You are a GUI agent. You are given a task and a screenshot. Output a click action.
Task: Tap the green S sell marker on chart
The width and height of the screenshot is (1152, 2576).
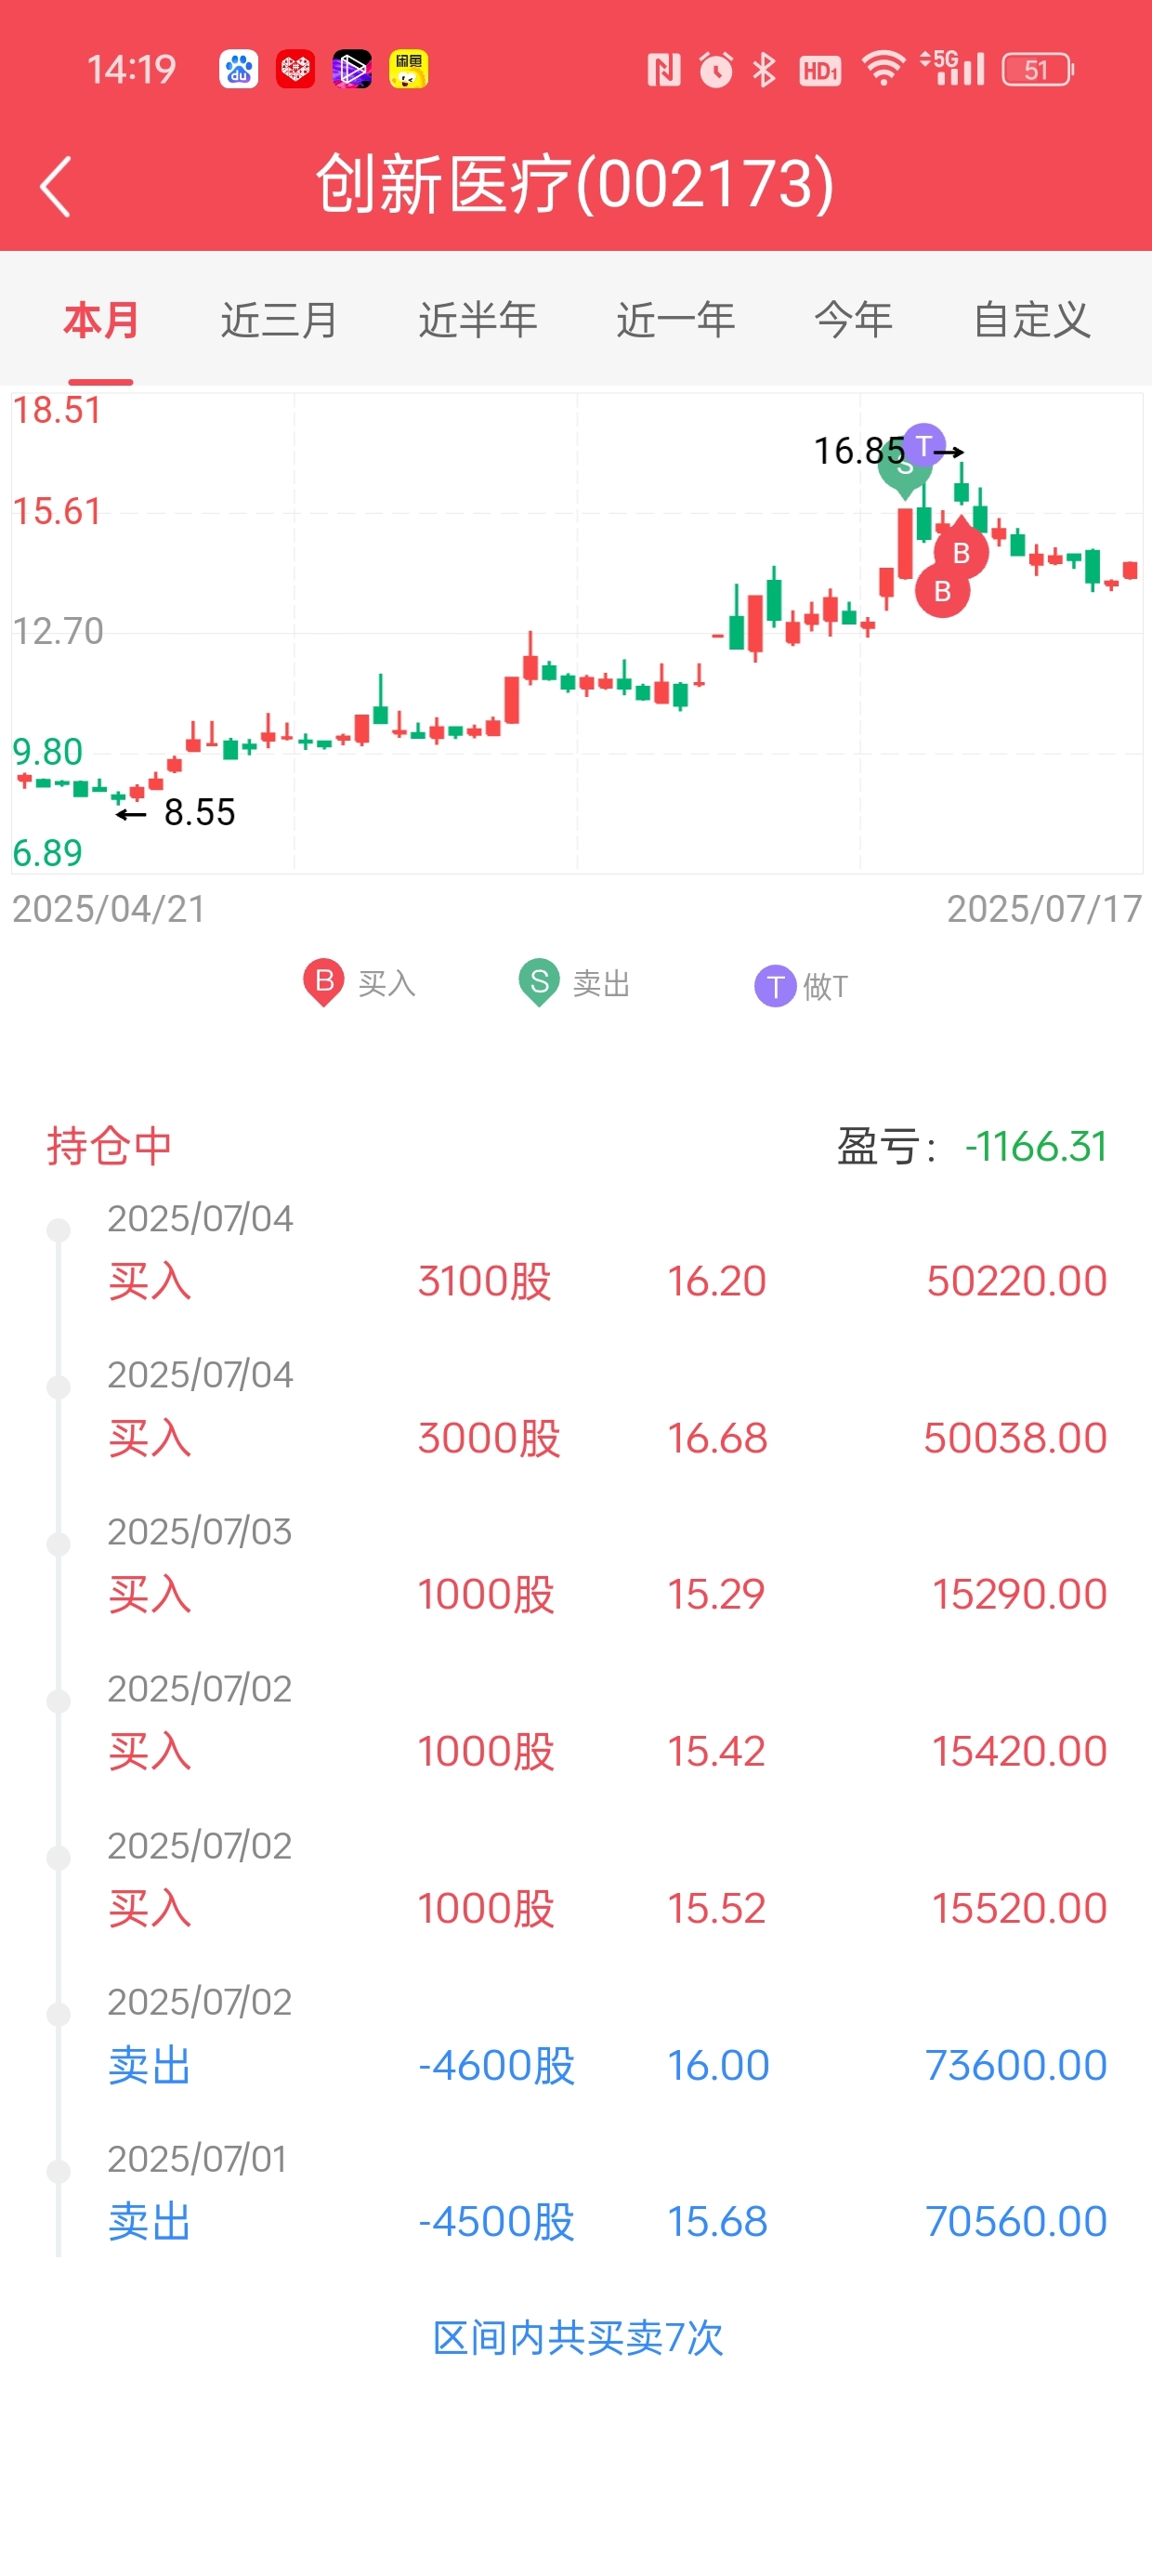click(904, 472)
